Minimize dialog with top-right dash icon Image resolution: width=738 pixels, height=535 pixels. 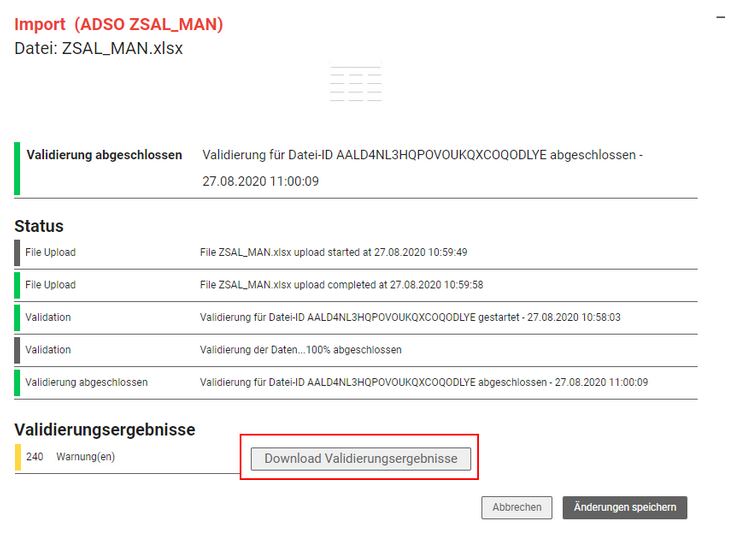pos(721,18)
